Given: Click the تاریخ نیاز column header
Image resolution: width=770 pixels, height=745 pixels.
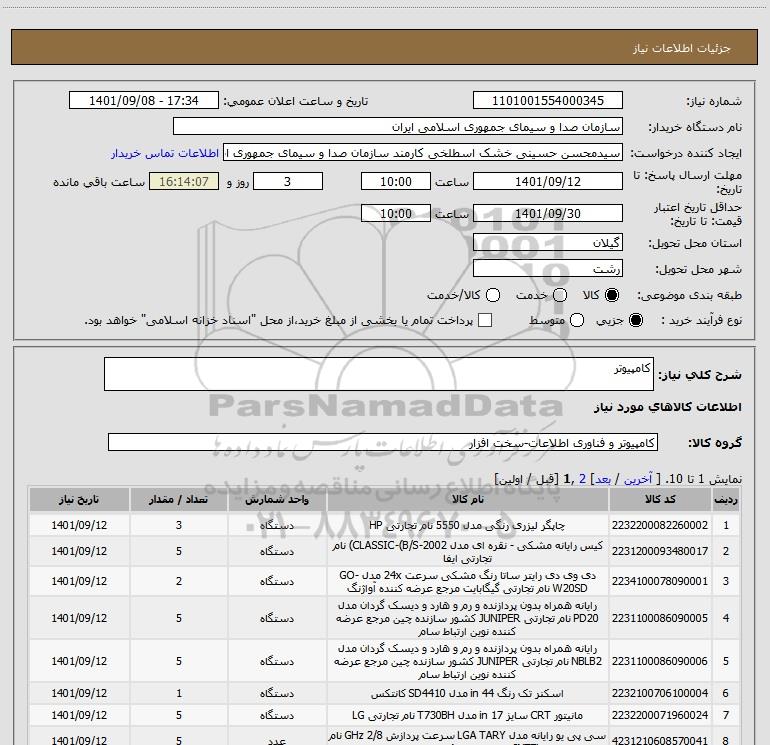Looking at the screenshot, I should (79, 499).
